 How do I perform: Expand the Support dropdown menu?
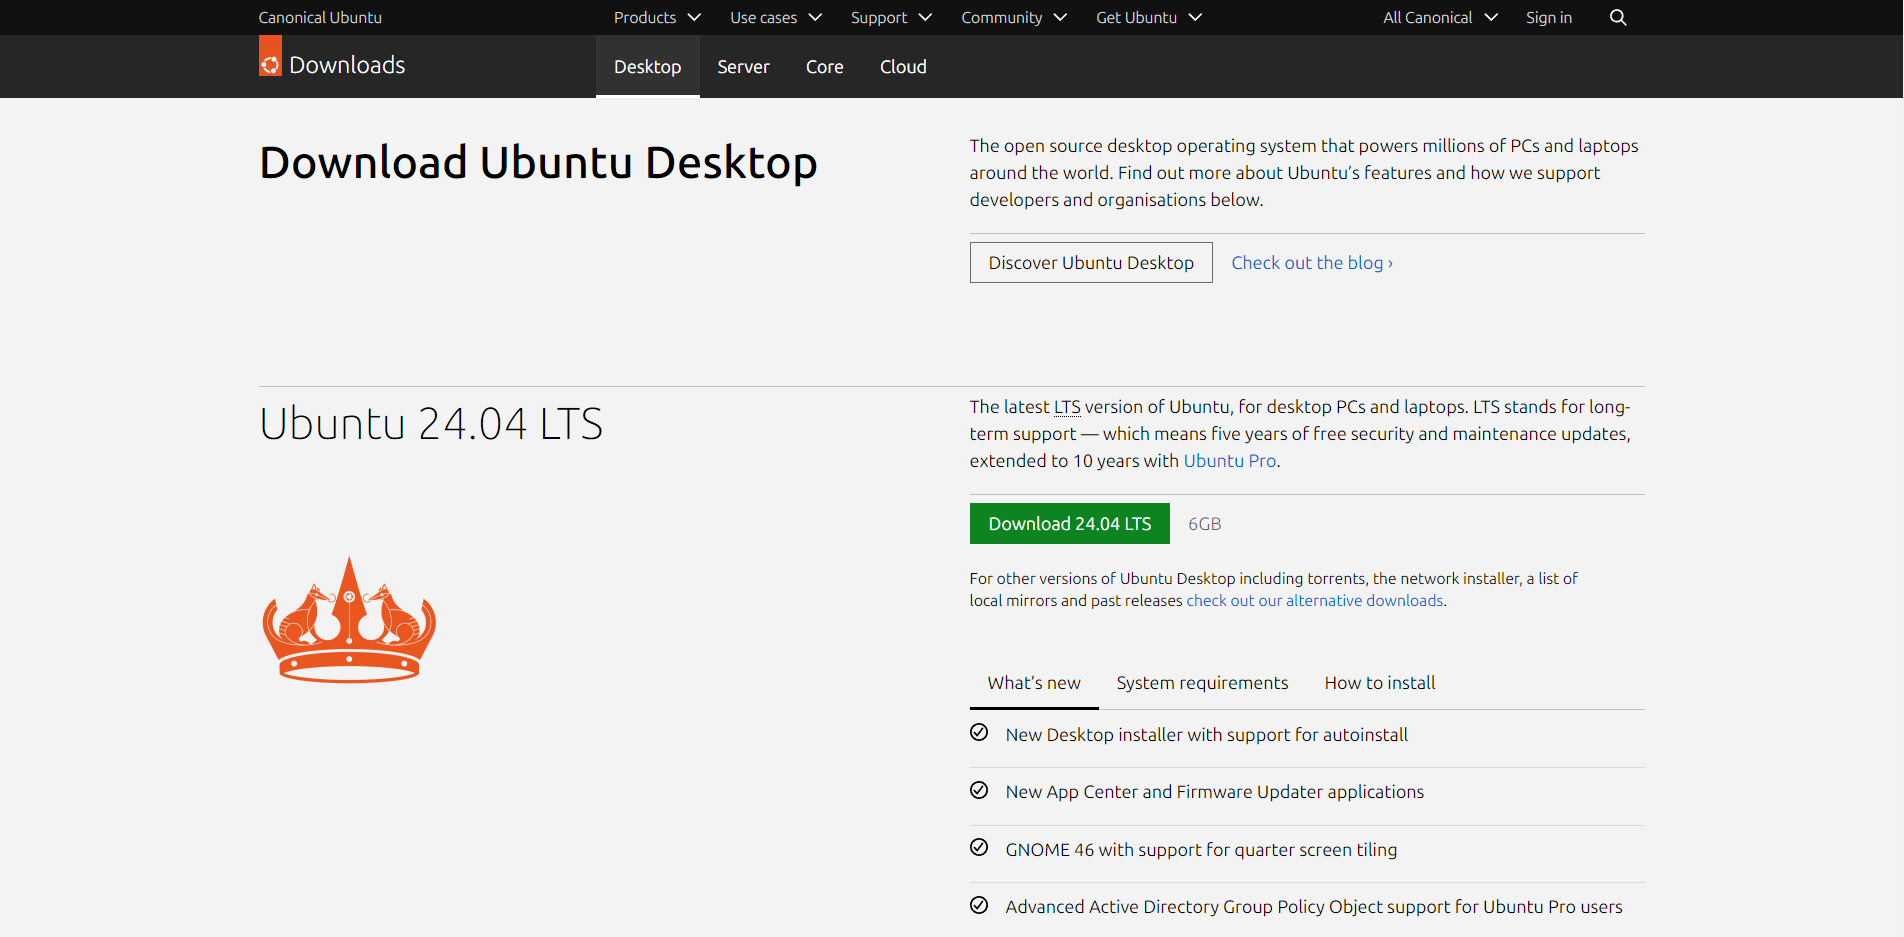891,17
